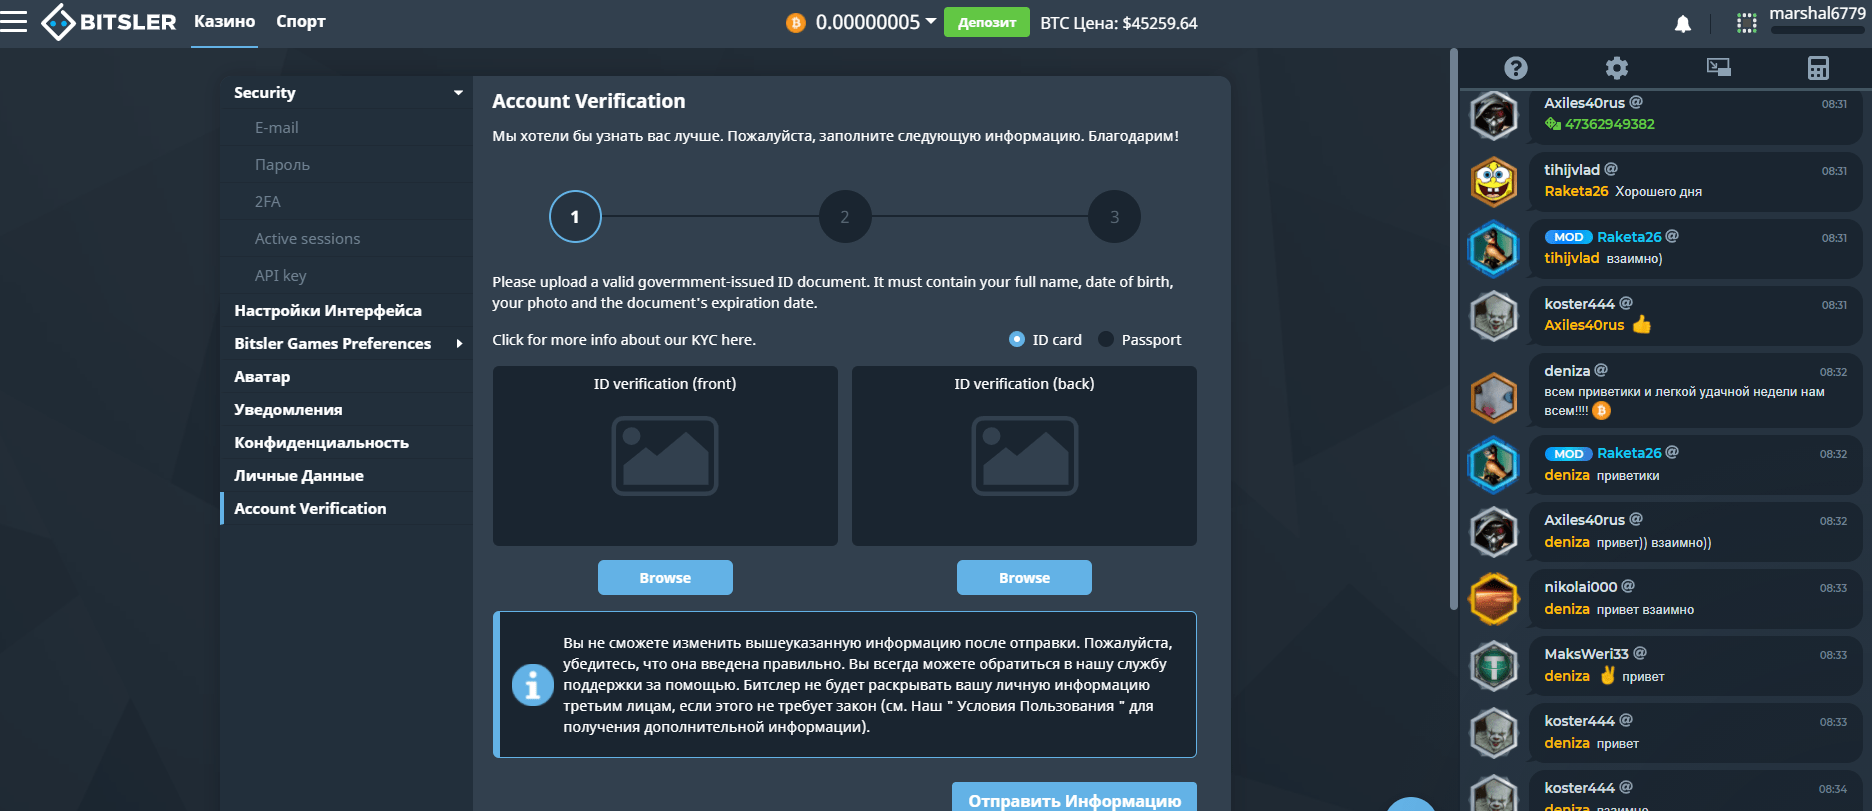This screenshot has height=811, width=1872.
Task: Select the ID card radio option
Action: pos(1017,339)
